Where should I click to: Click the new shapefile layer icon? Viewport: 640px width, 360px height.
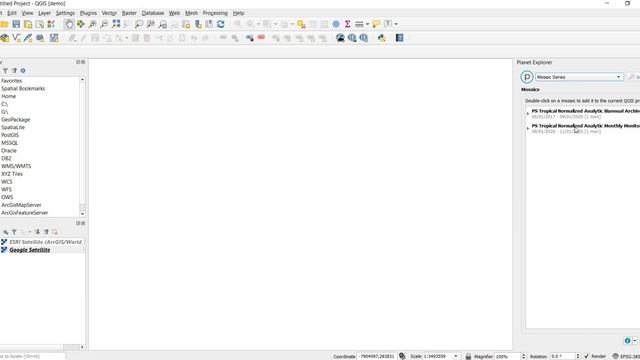[x=16, y=38]
